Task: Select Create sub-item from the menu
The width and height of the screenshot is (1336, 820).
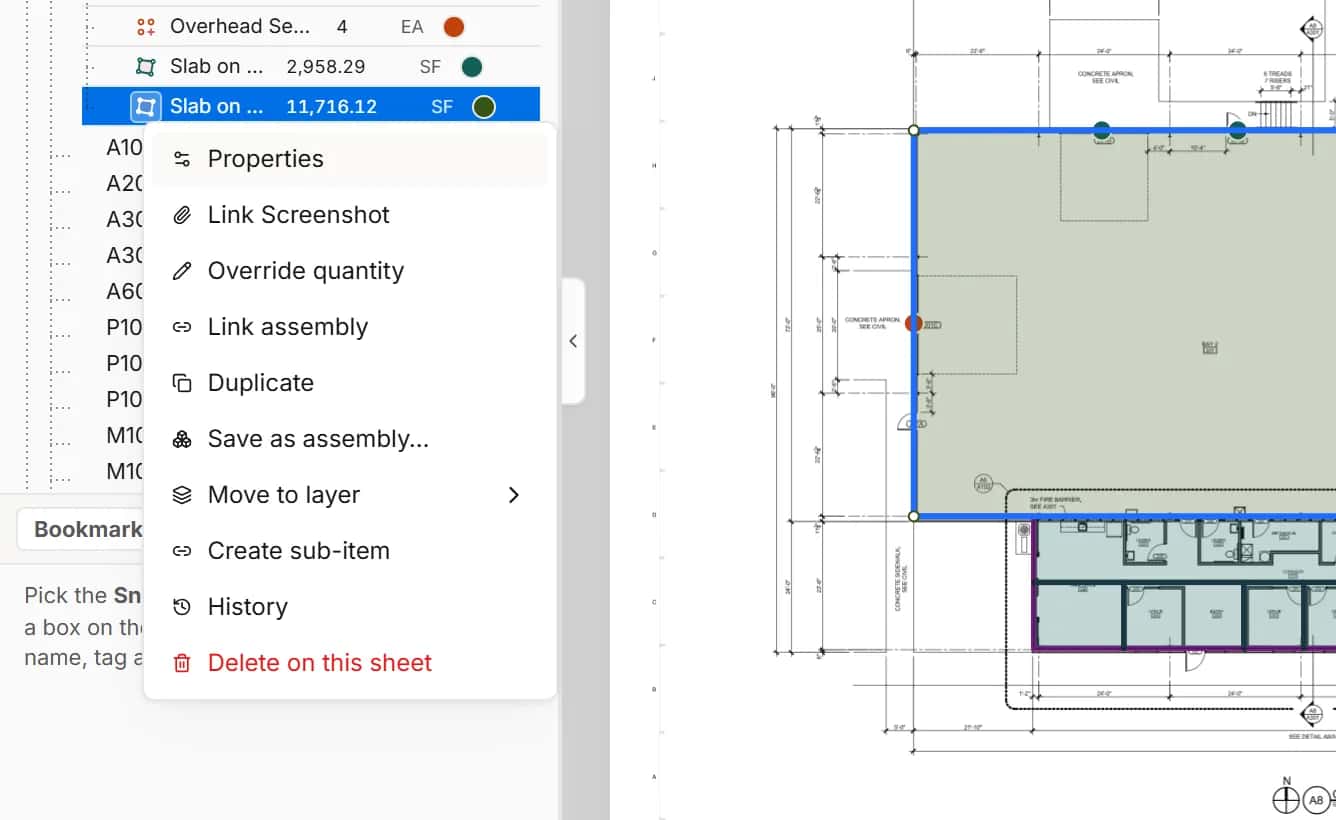Action: (x=349, y=551)
